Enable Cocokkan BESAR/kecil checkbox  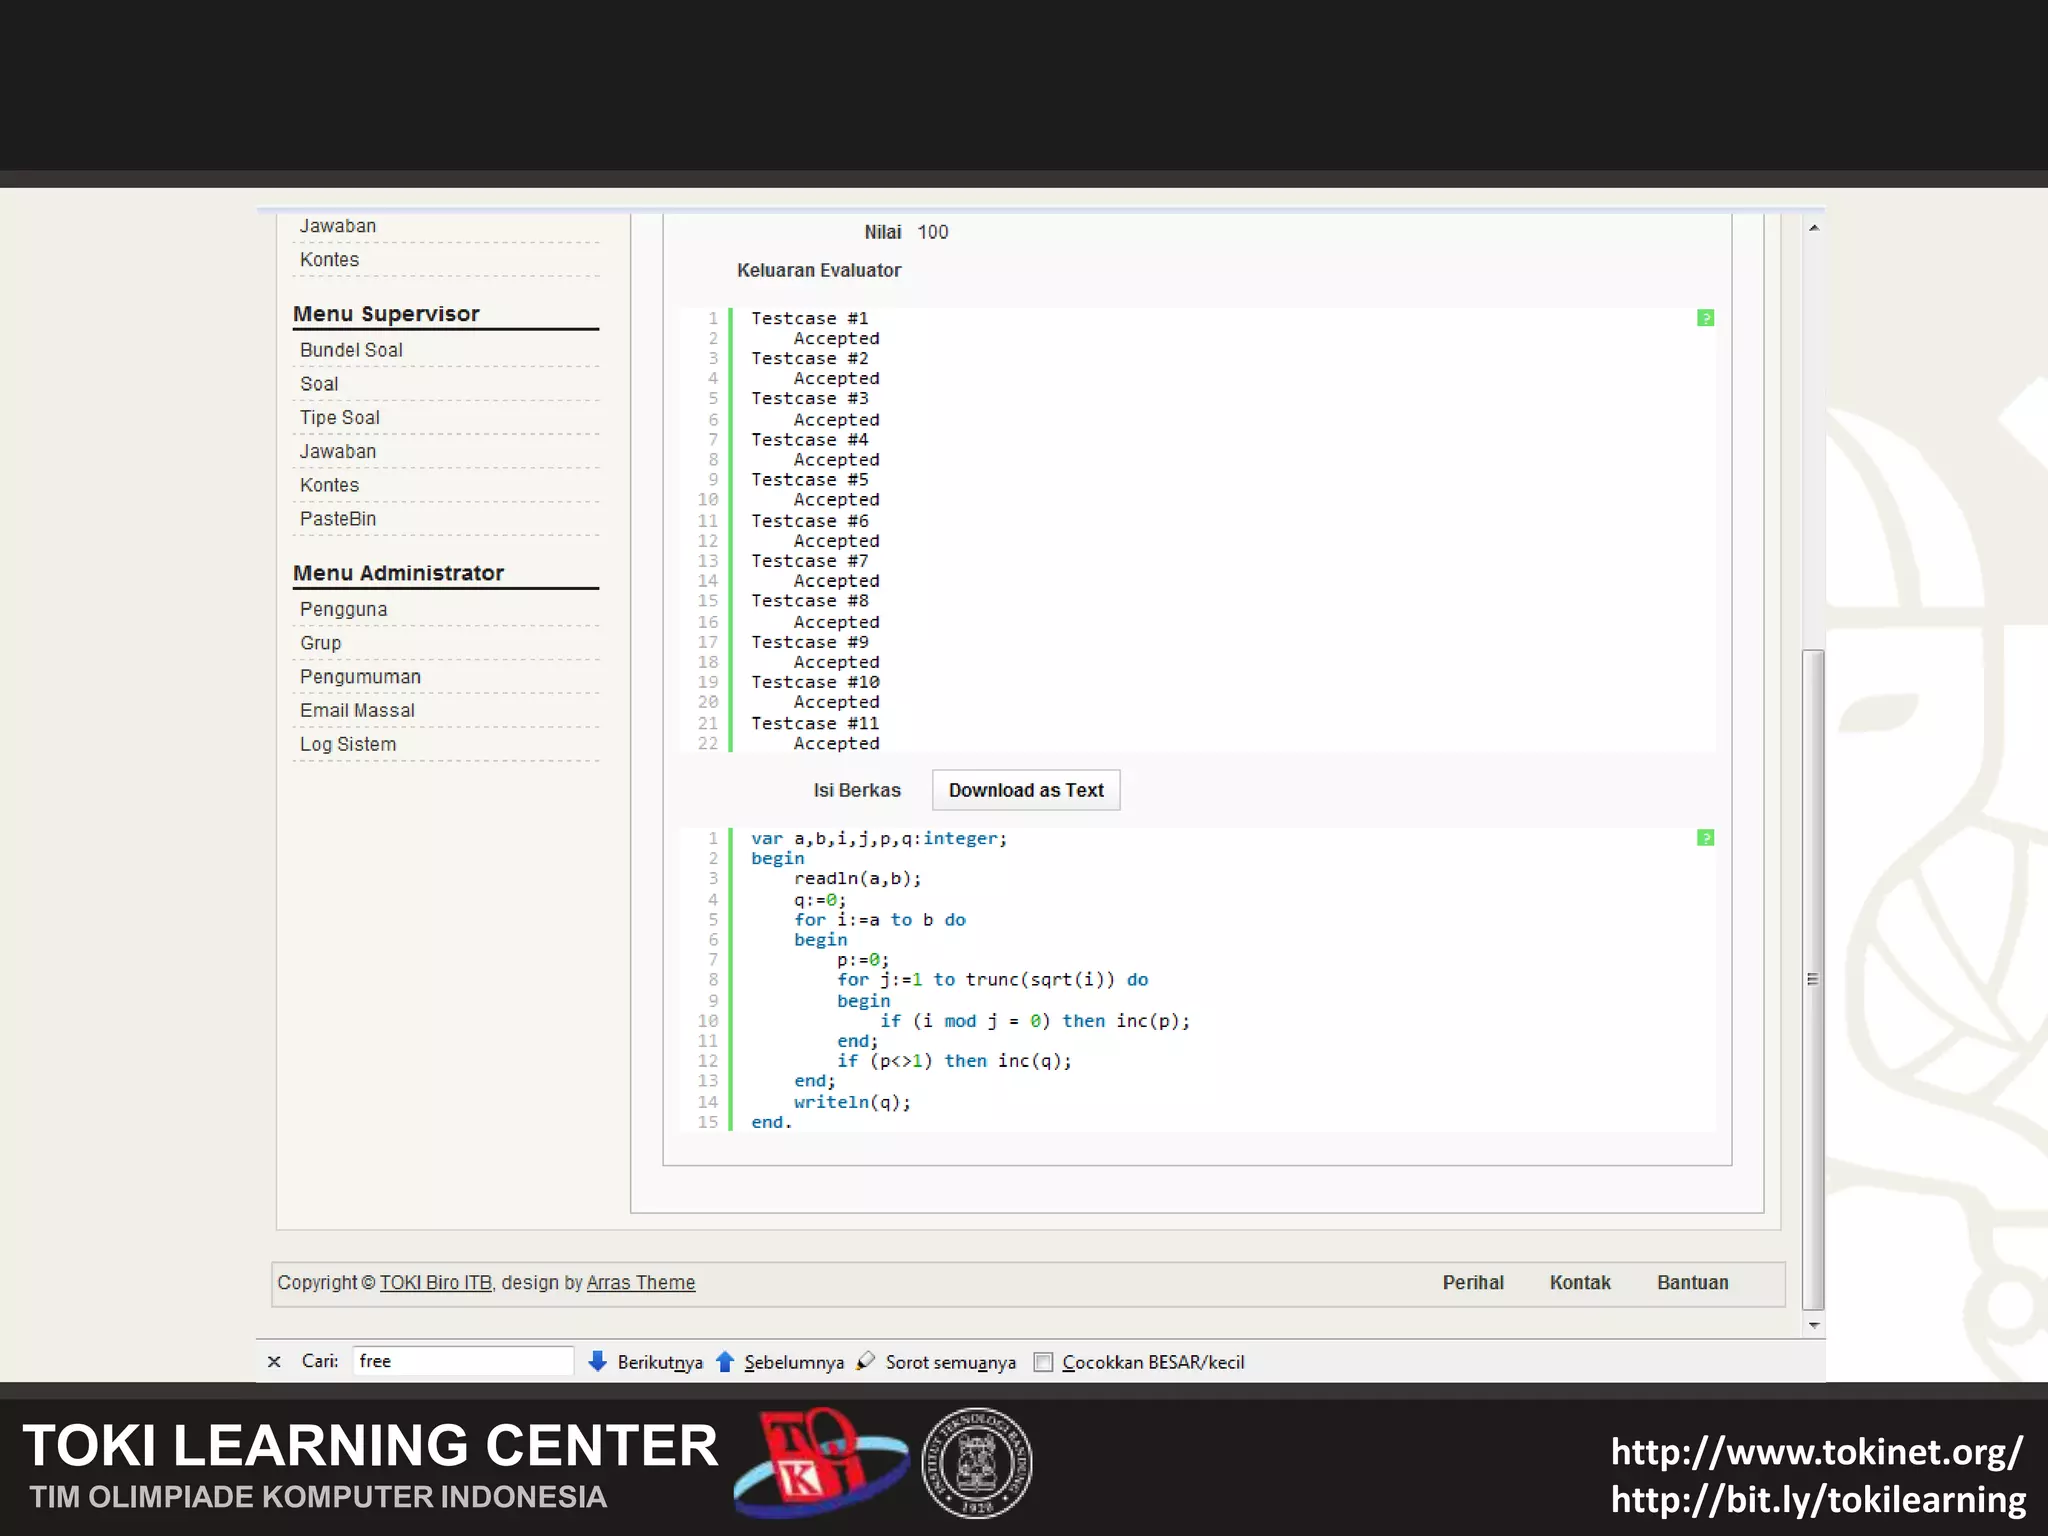pyautogui.click(x=1043, y=1362)
